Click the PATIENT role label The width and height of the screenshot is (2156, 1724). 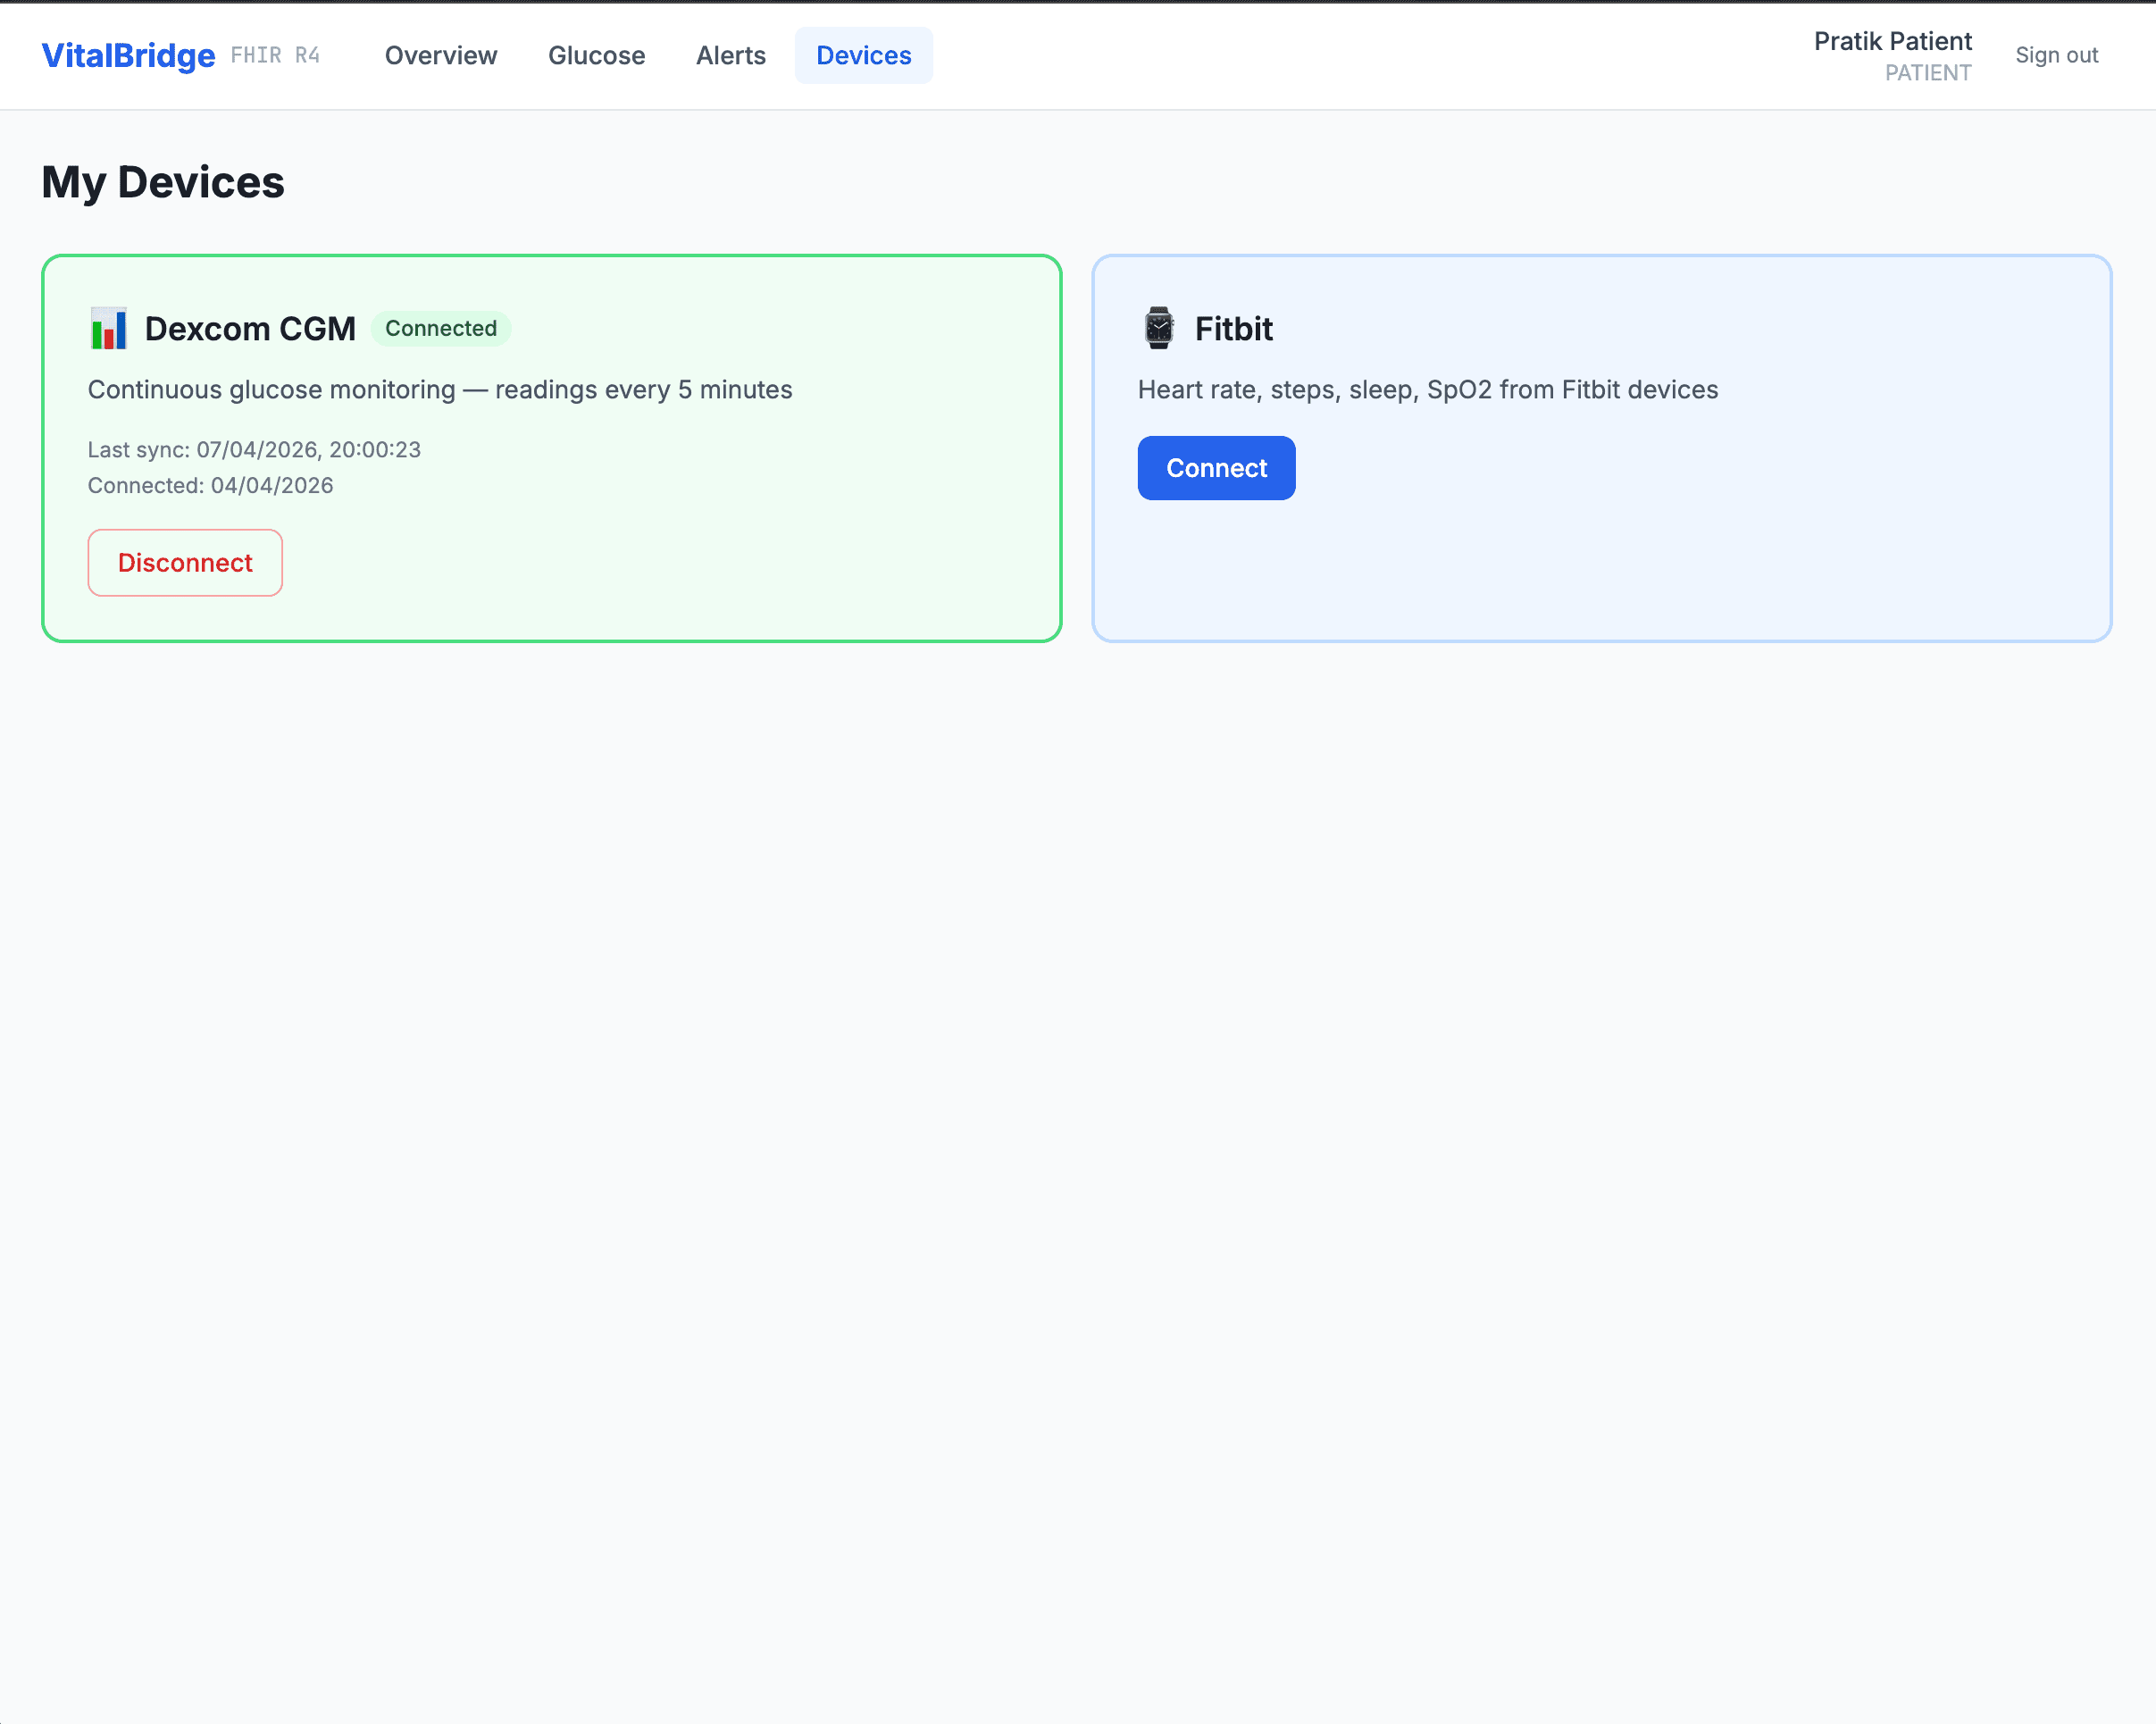1927,73
